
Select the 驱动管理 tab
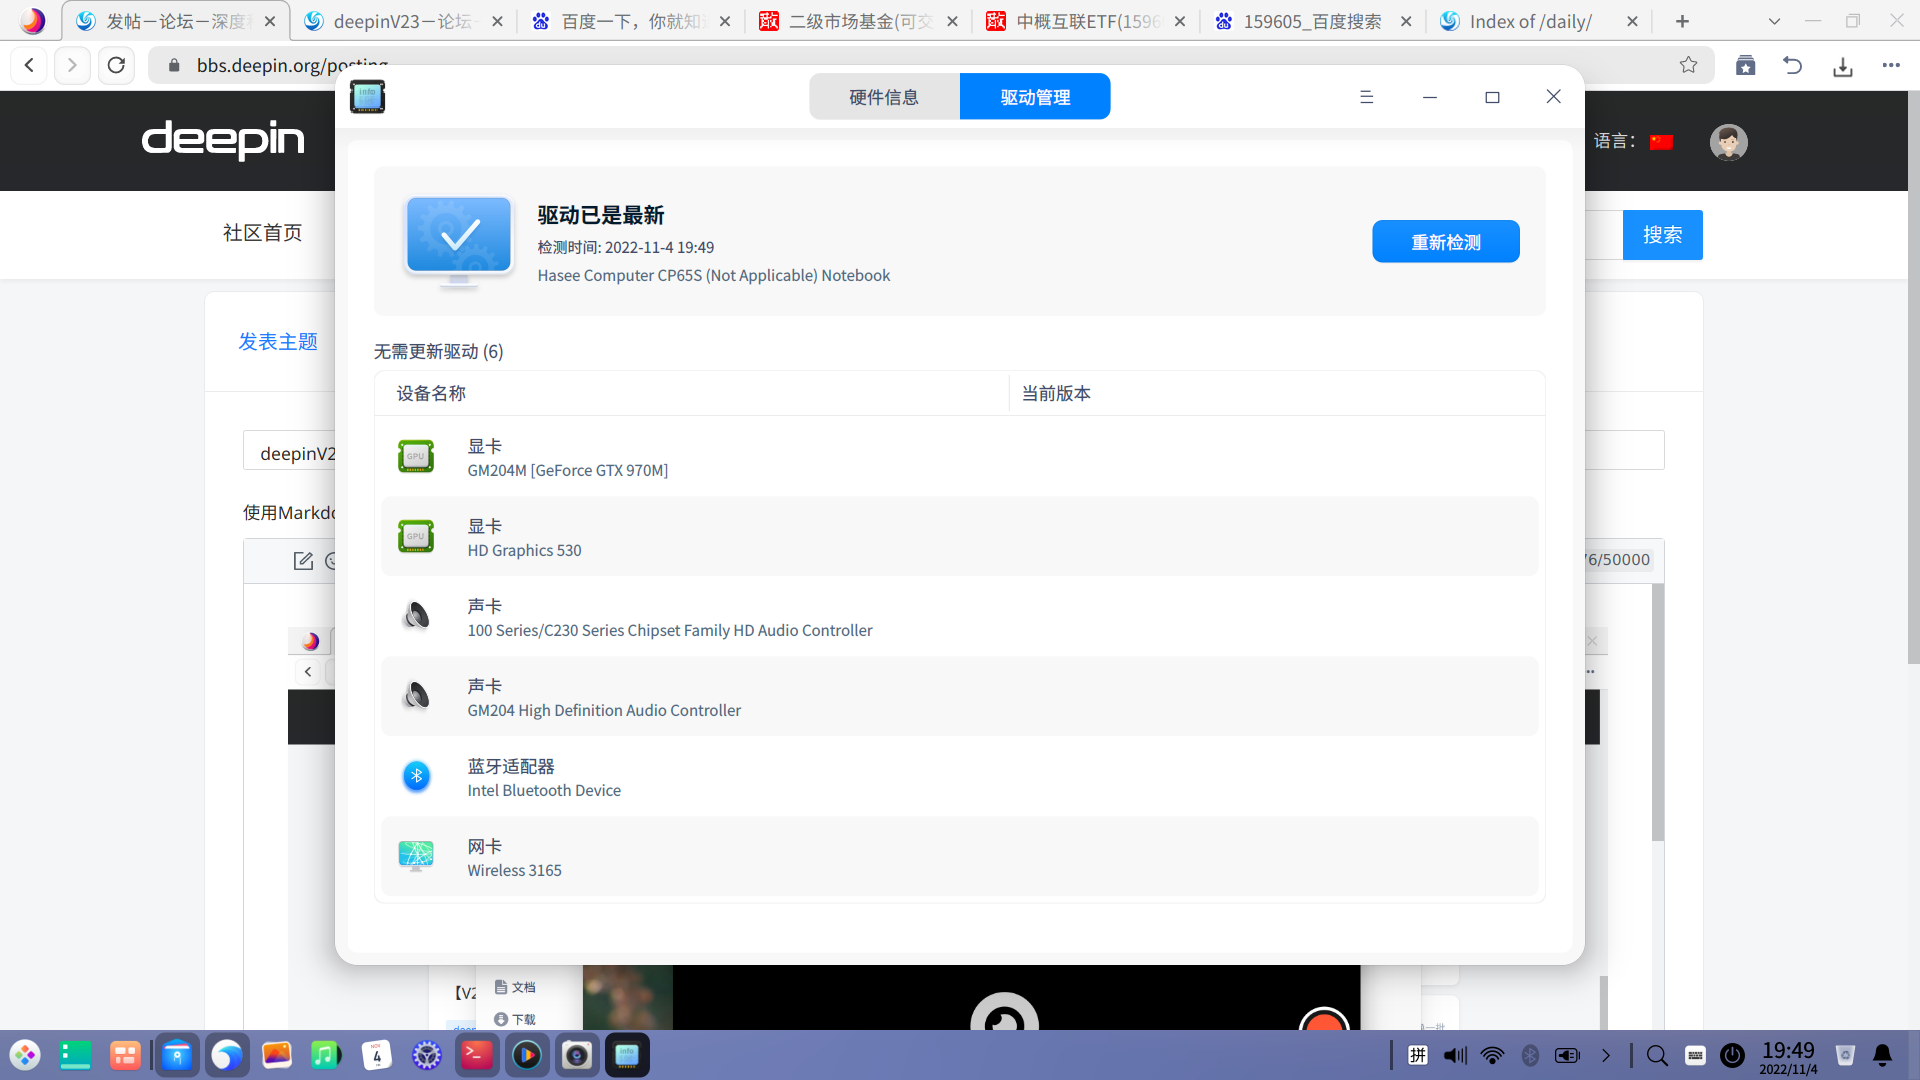[x=1035, y=97]
